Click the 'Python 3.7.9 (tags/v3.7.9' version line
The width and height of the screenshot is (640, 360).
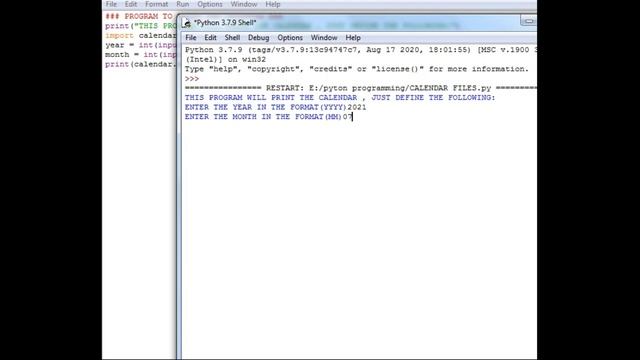pyautogui.click(x=361, y=50)
